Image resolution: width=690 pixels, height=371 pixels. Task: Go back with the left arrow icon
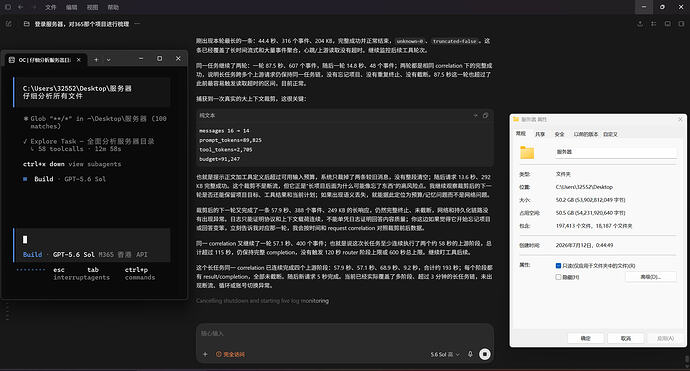(x=21, y=7)
